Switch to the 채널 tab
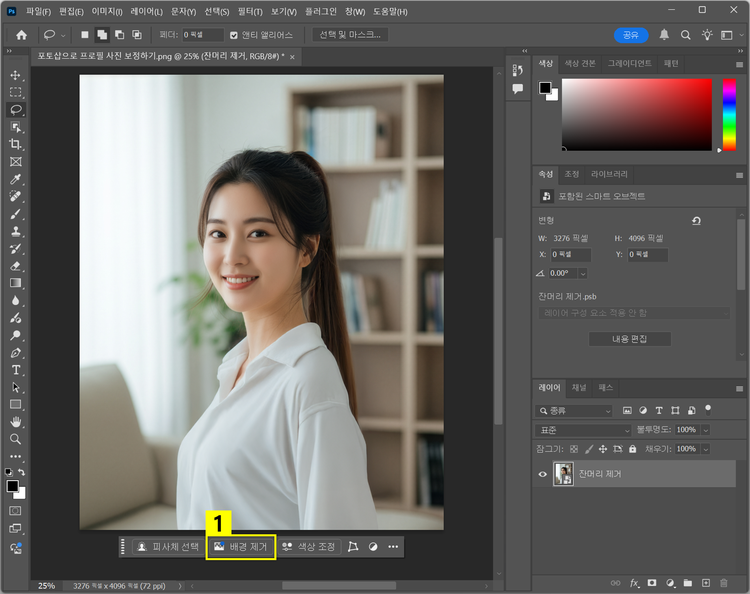Image resolution: width=750 pixels, height=594 pixels. click(x=579, y=386)
